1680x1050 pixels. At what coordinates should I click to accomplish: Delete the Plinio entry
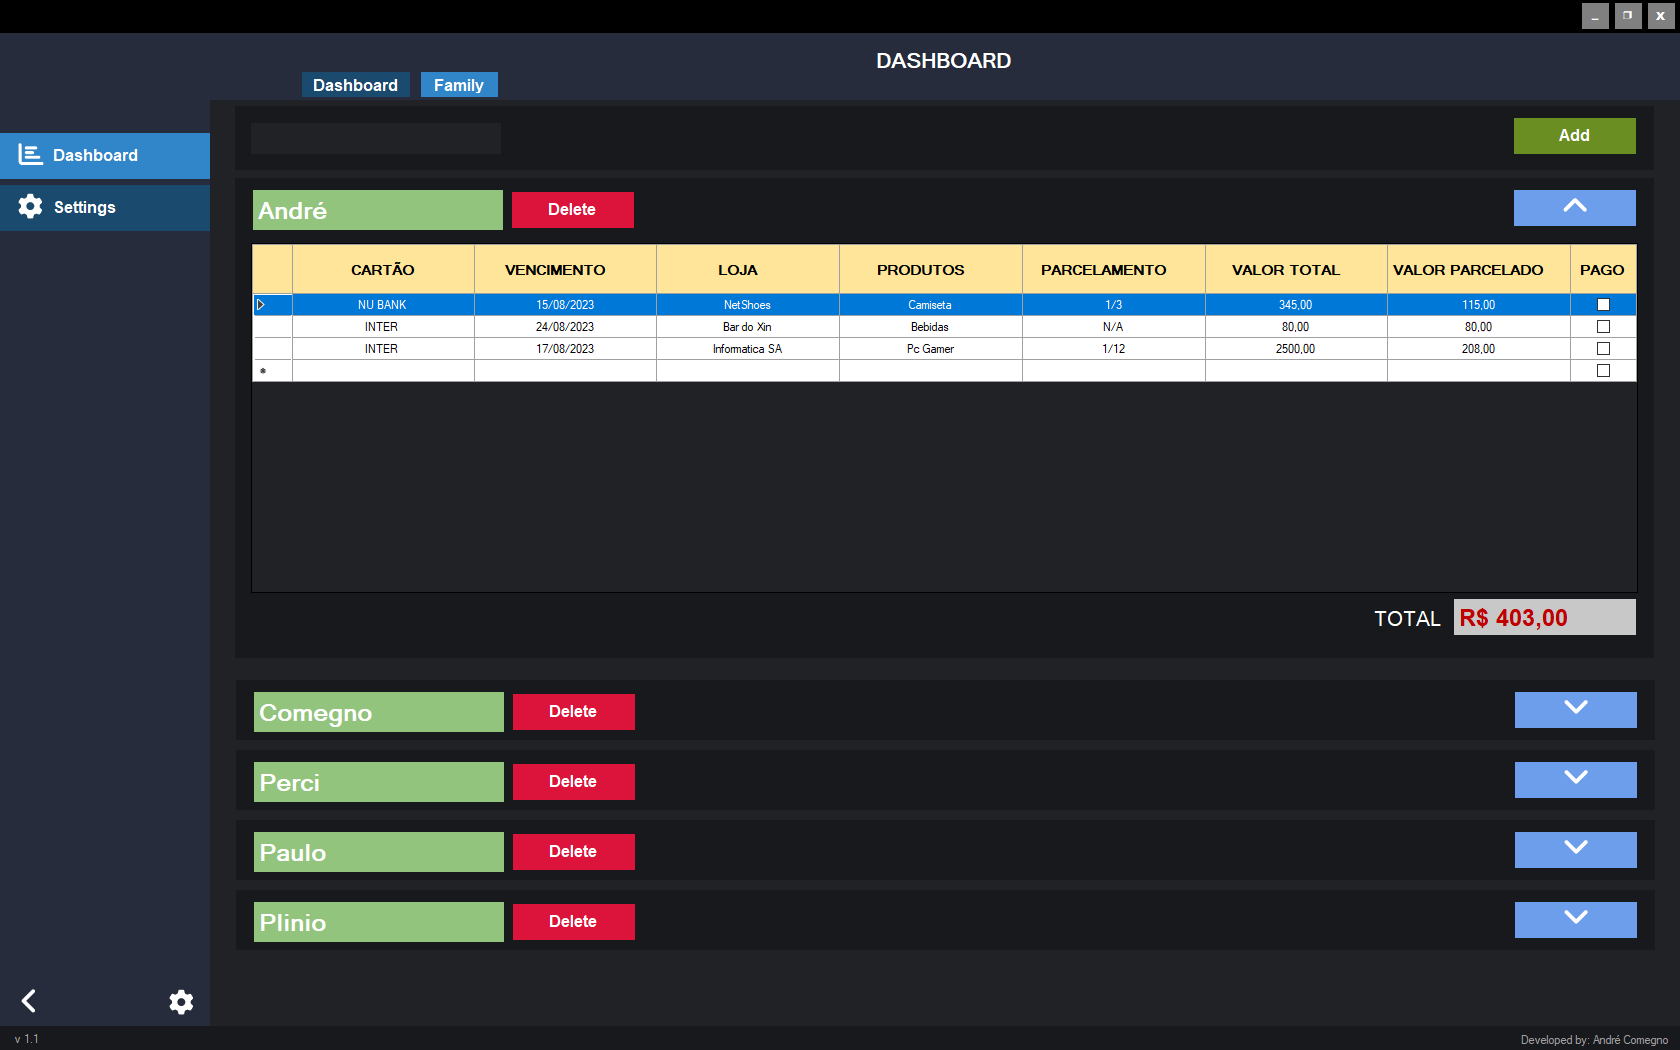pyautogui.click(x=574, y=922)
